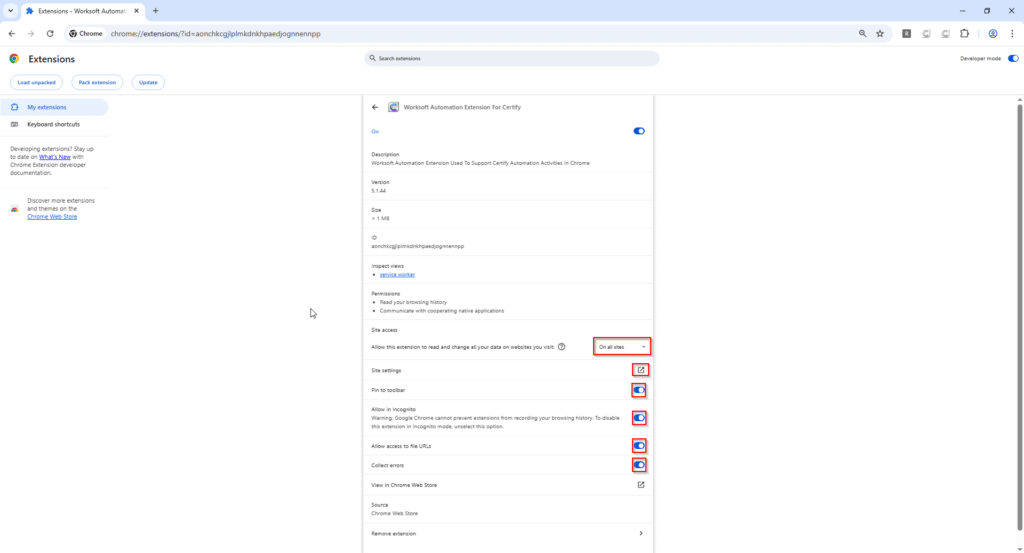The height and width of the screenshot is (553, 1024).
Task: Bookmark this tab with star icon
Action: click(x=880, y=33)
